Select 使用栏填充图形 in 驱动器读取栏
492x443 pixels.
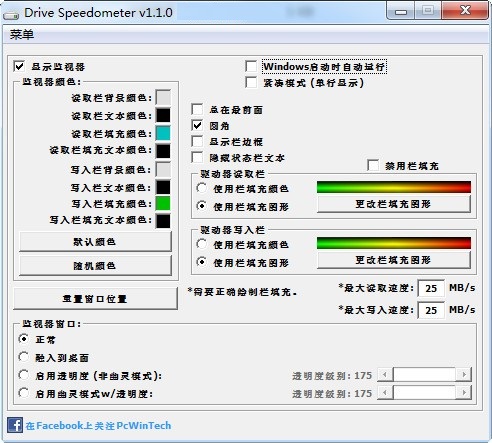click(x=202, y=206)
